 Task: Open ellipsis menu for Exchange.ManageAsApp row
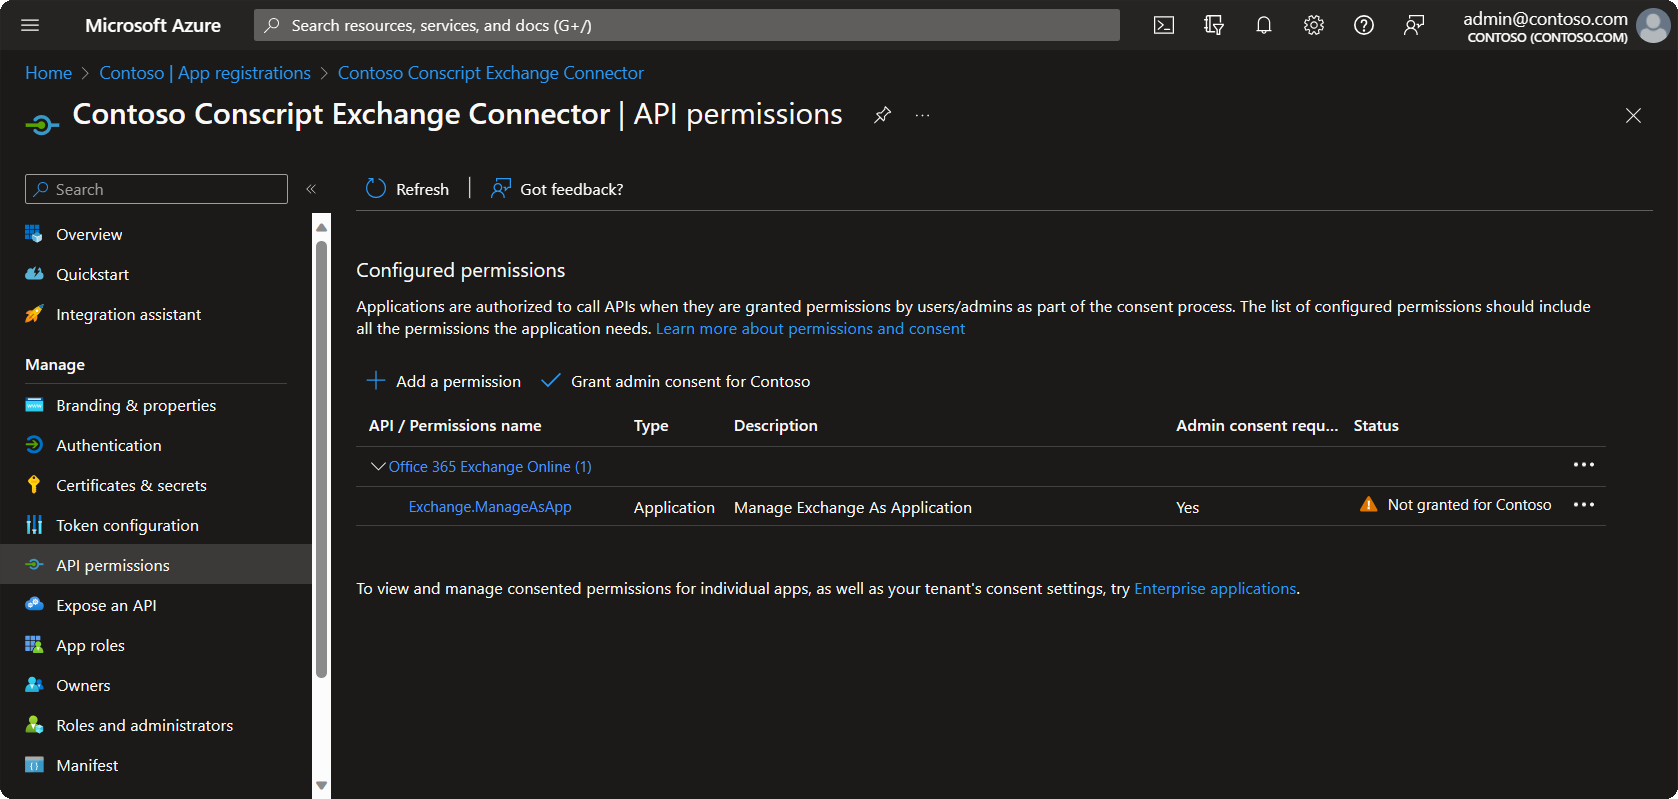pyautogui.click(x=1584, y=505)
